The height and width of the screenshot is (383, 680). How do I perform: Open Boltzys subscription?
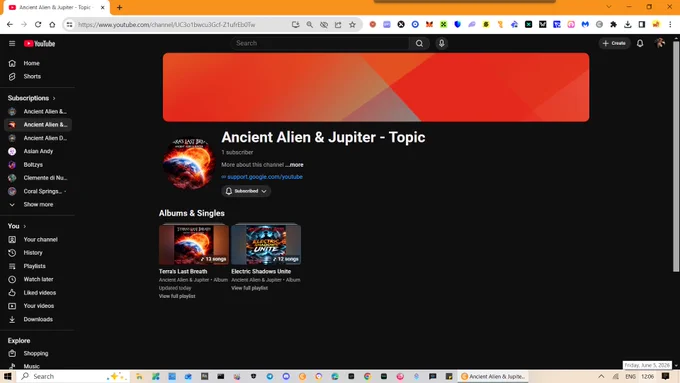37,165
